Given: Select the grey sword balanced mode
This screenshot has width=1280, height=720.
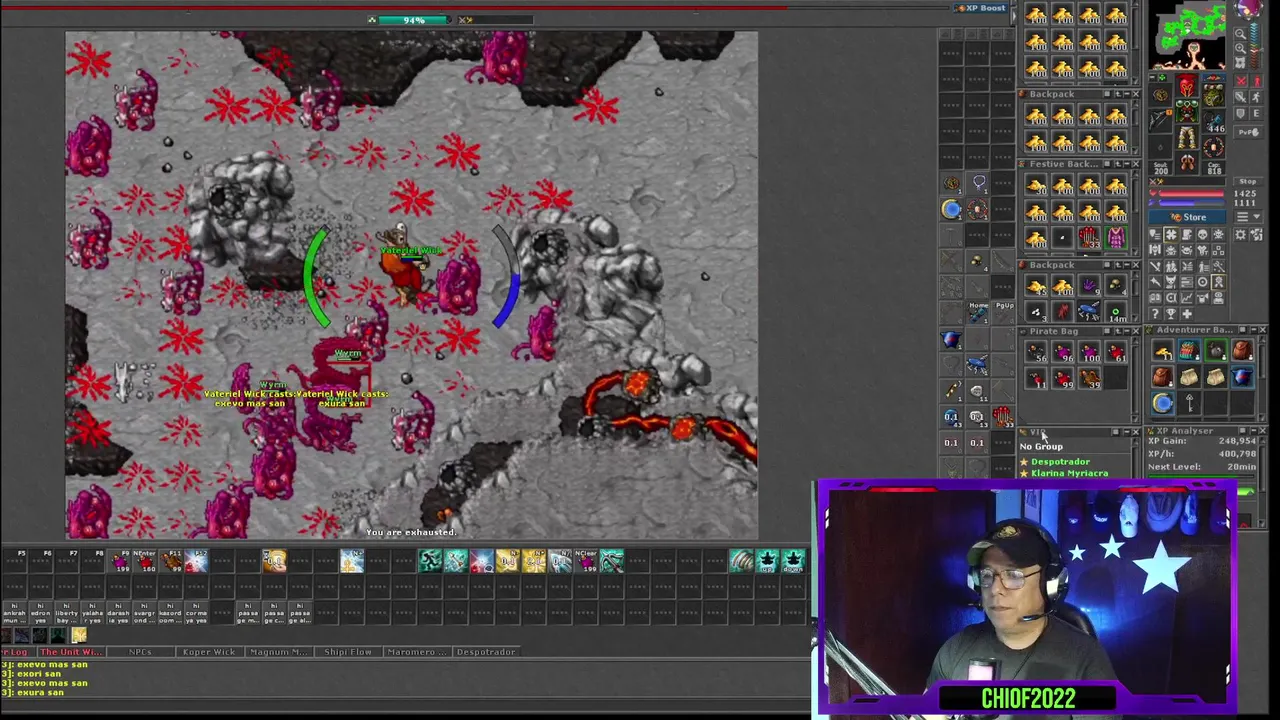Looking at the screenshot, I should click(1240, 97).
